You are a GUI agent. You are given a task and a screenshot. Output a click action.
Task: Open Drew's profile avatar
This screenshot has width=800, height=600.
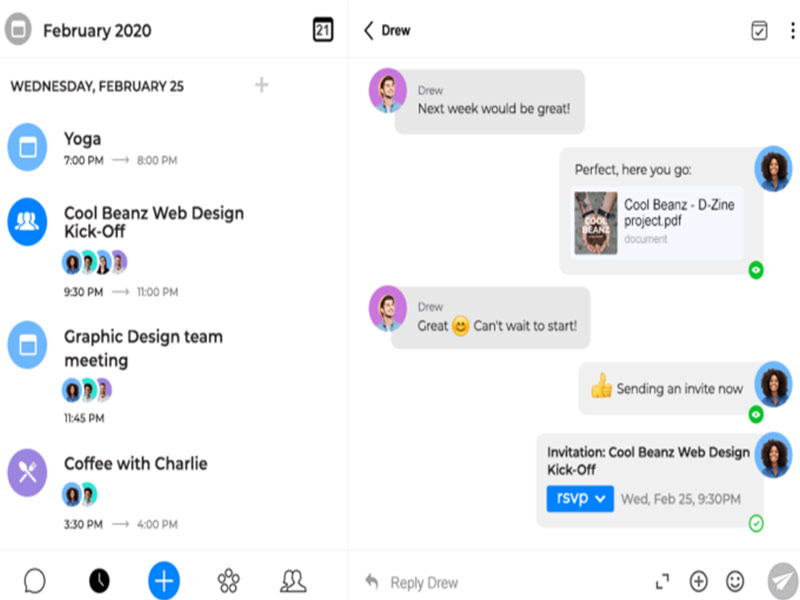[388, 96]
